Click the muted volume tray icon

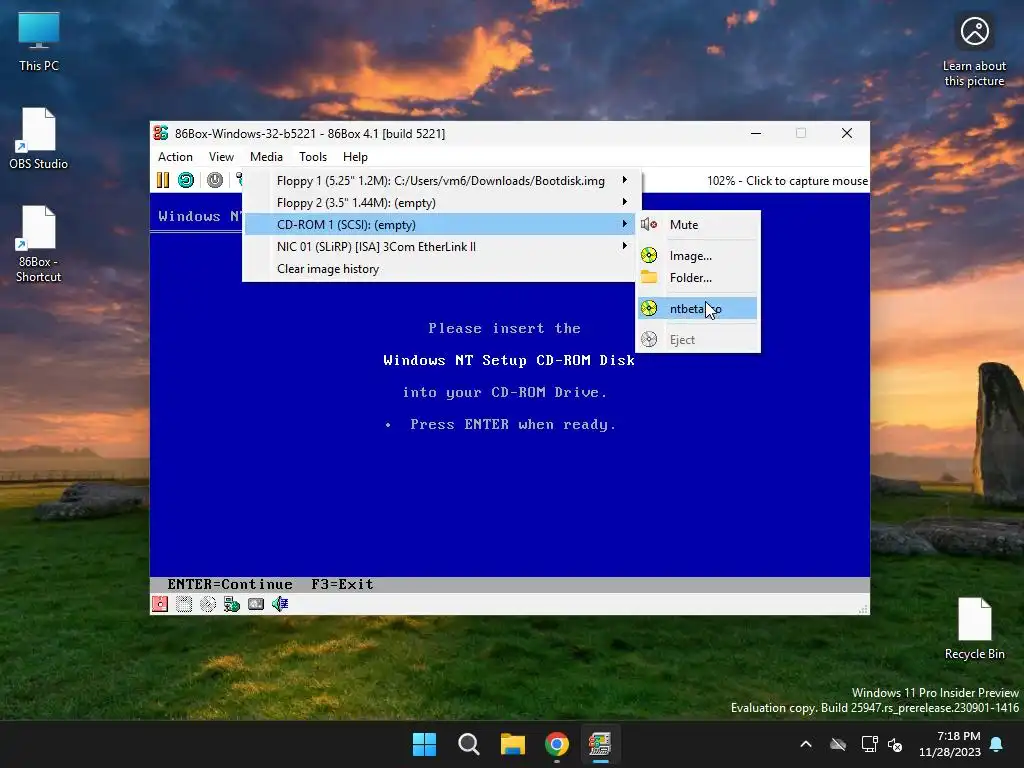coord(895,744)
